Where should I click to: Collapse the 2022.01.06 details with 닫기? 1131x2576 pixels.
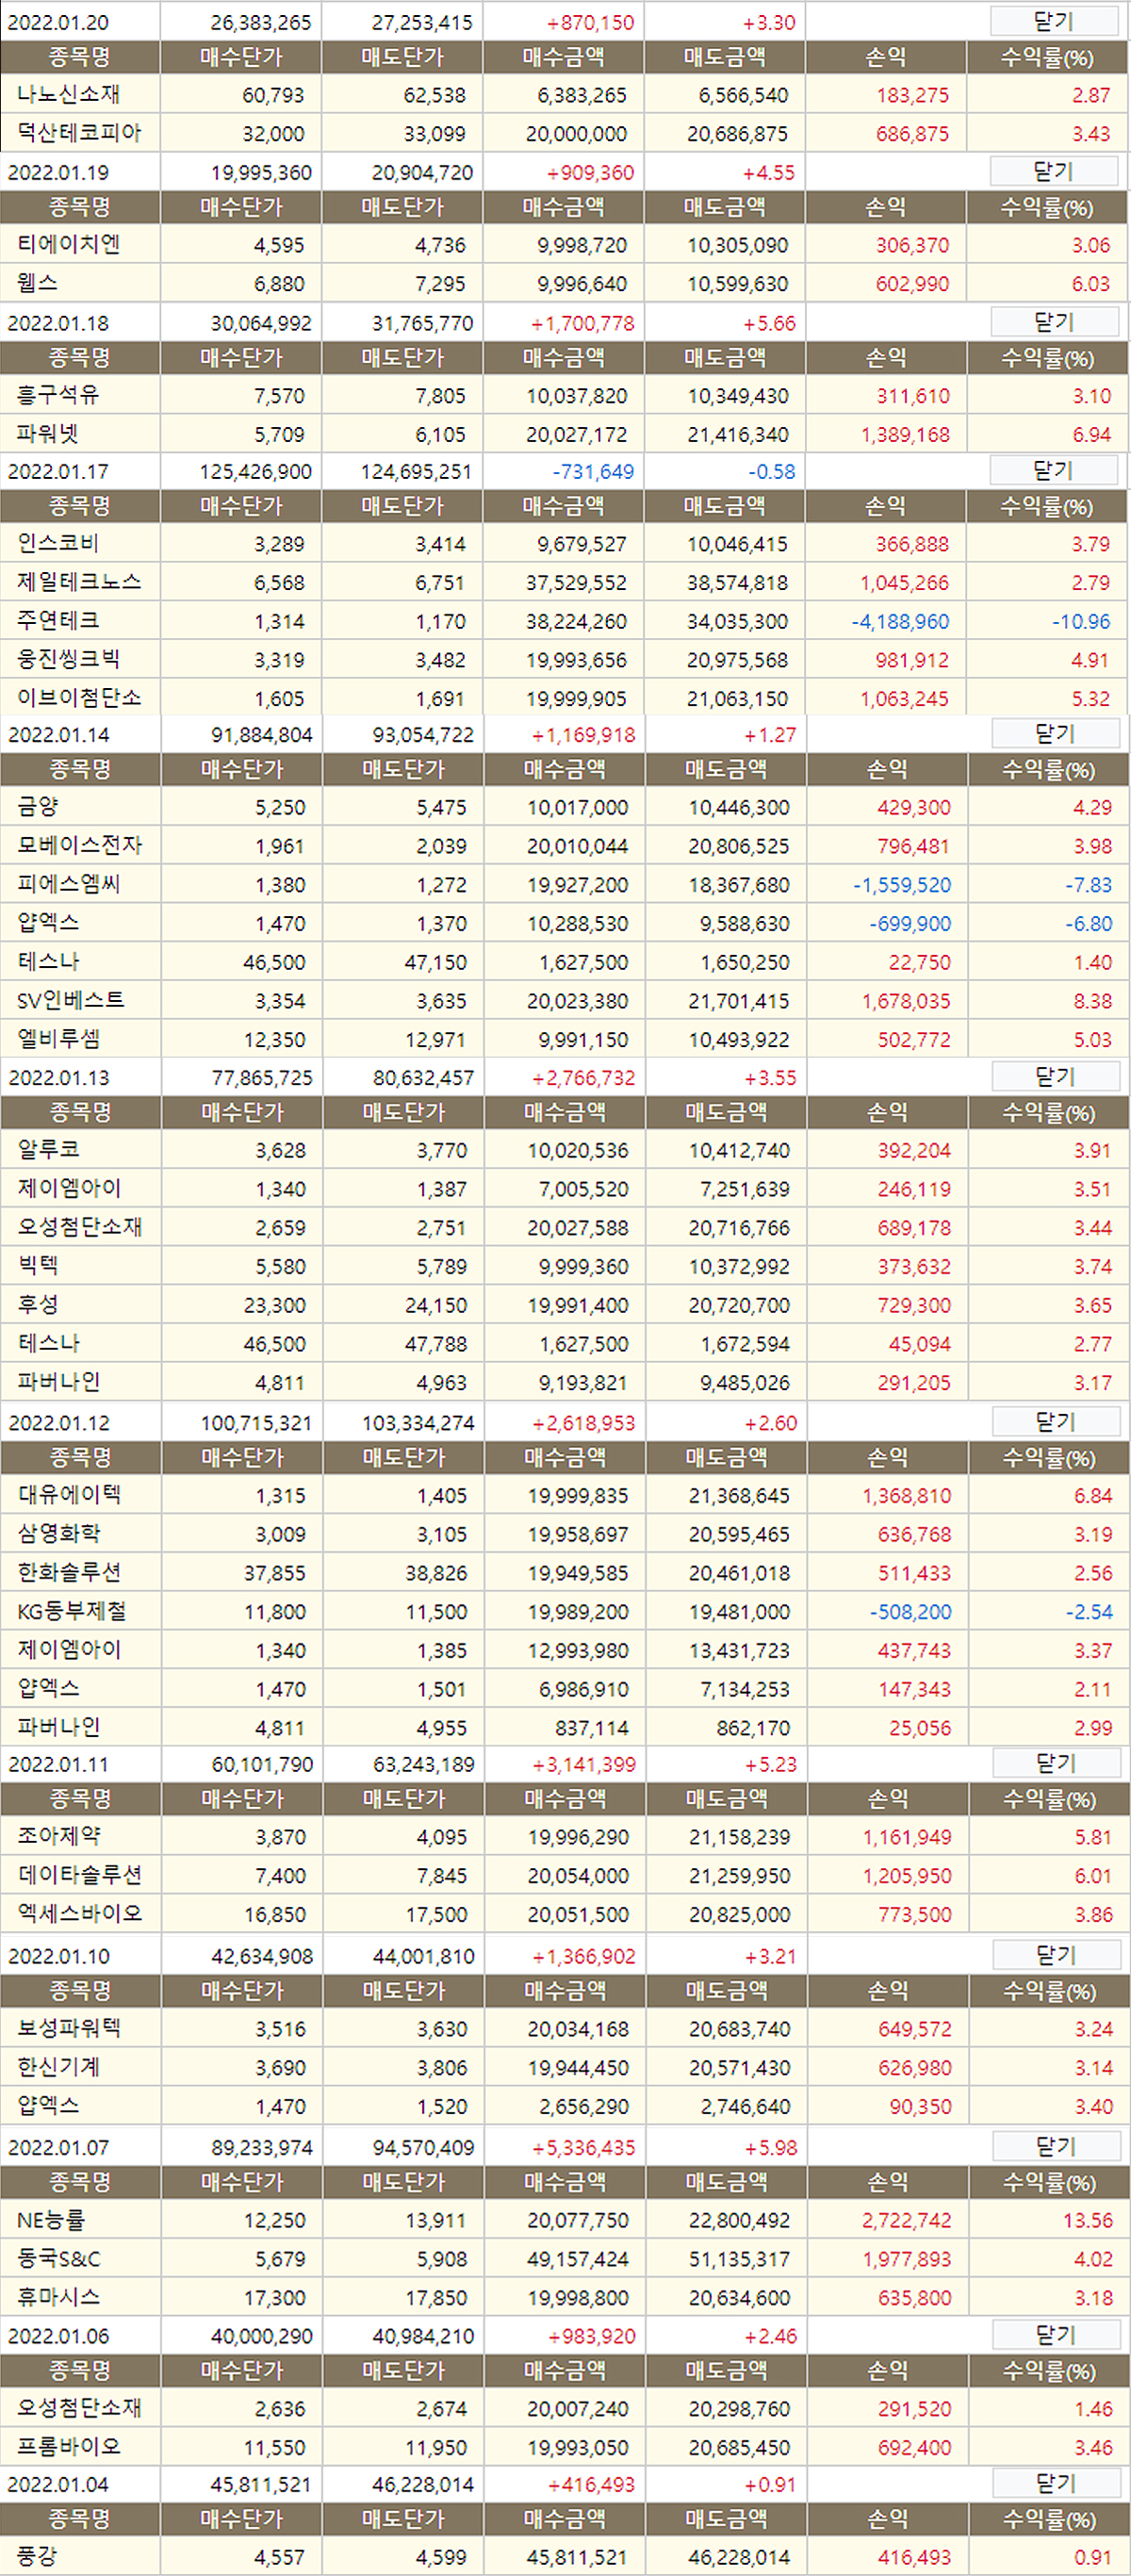coord(1056,2335)
